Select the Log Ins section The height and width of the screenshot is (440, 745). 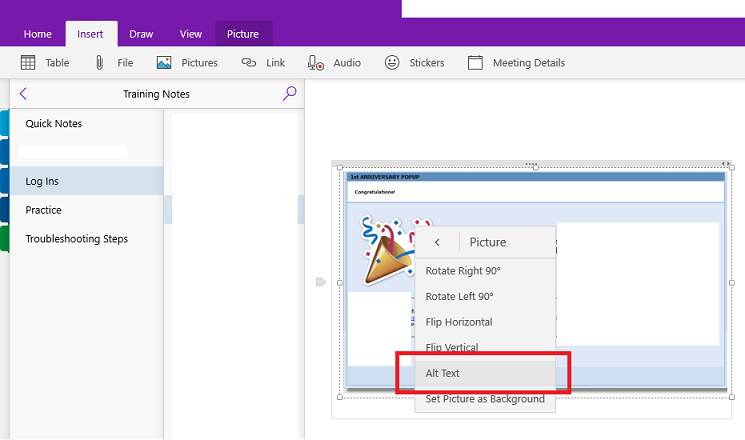coord(86,181)
